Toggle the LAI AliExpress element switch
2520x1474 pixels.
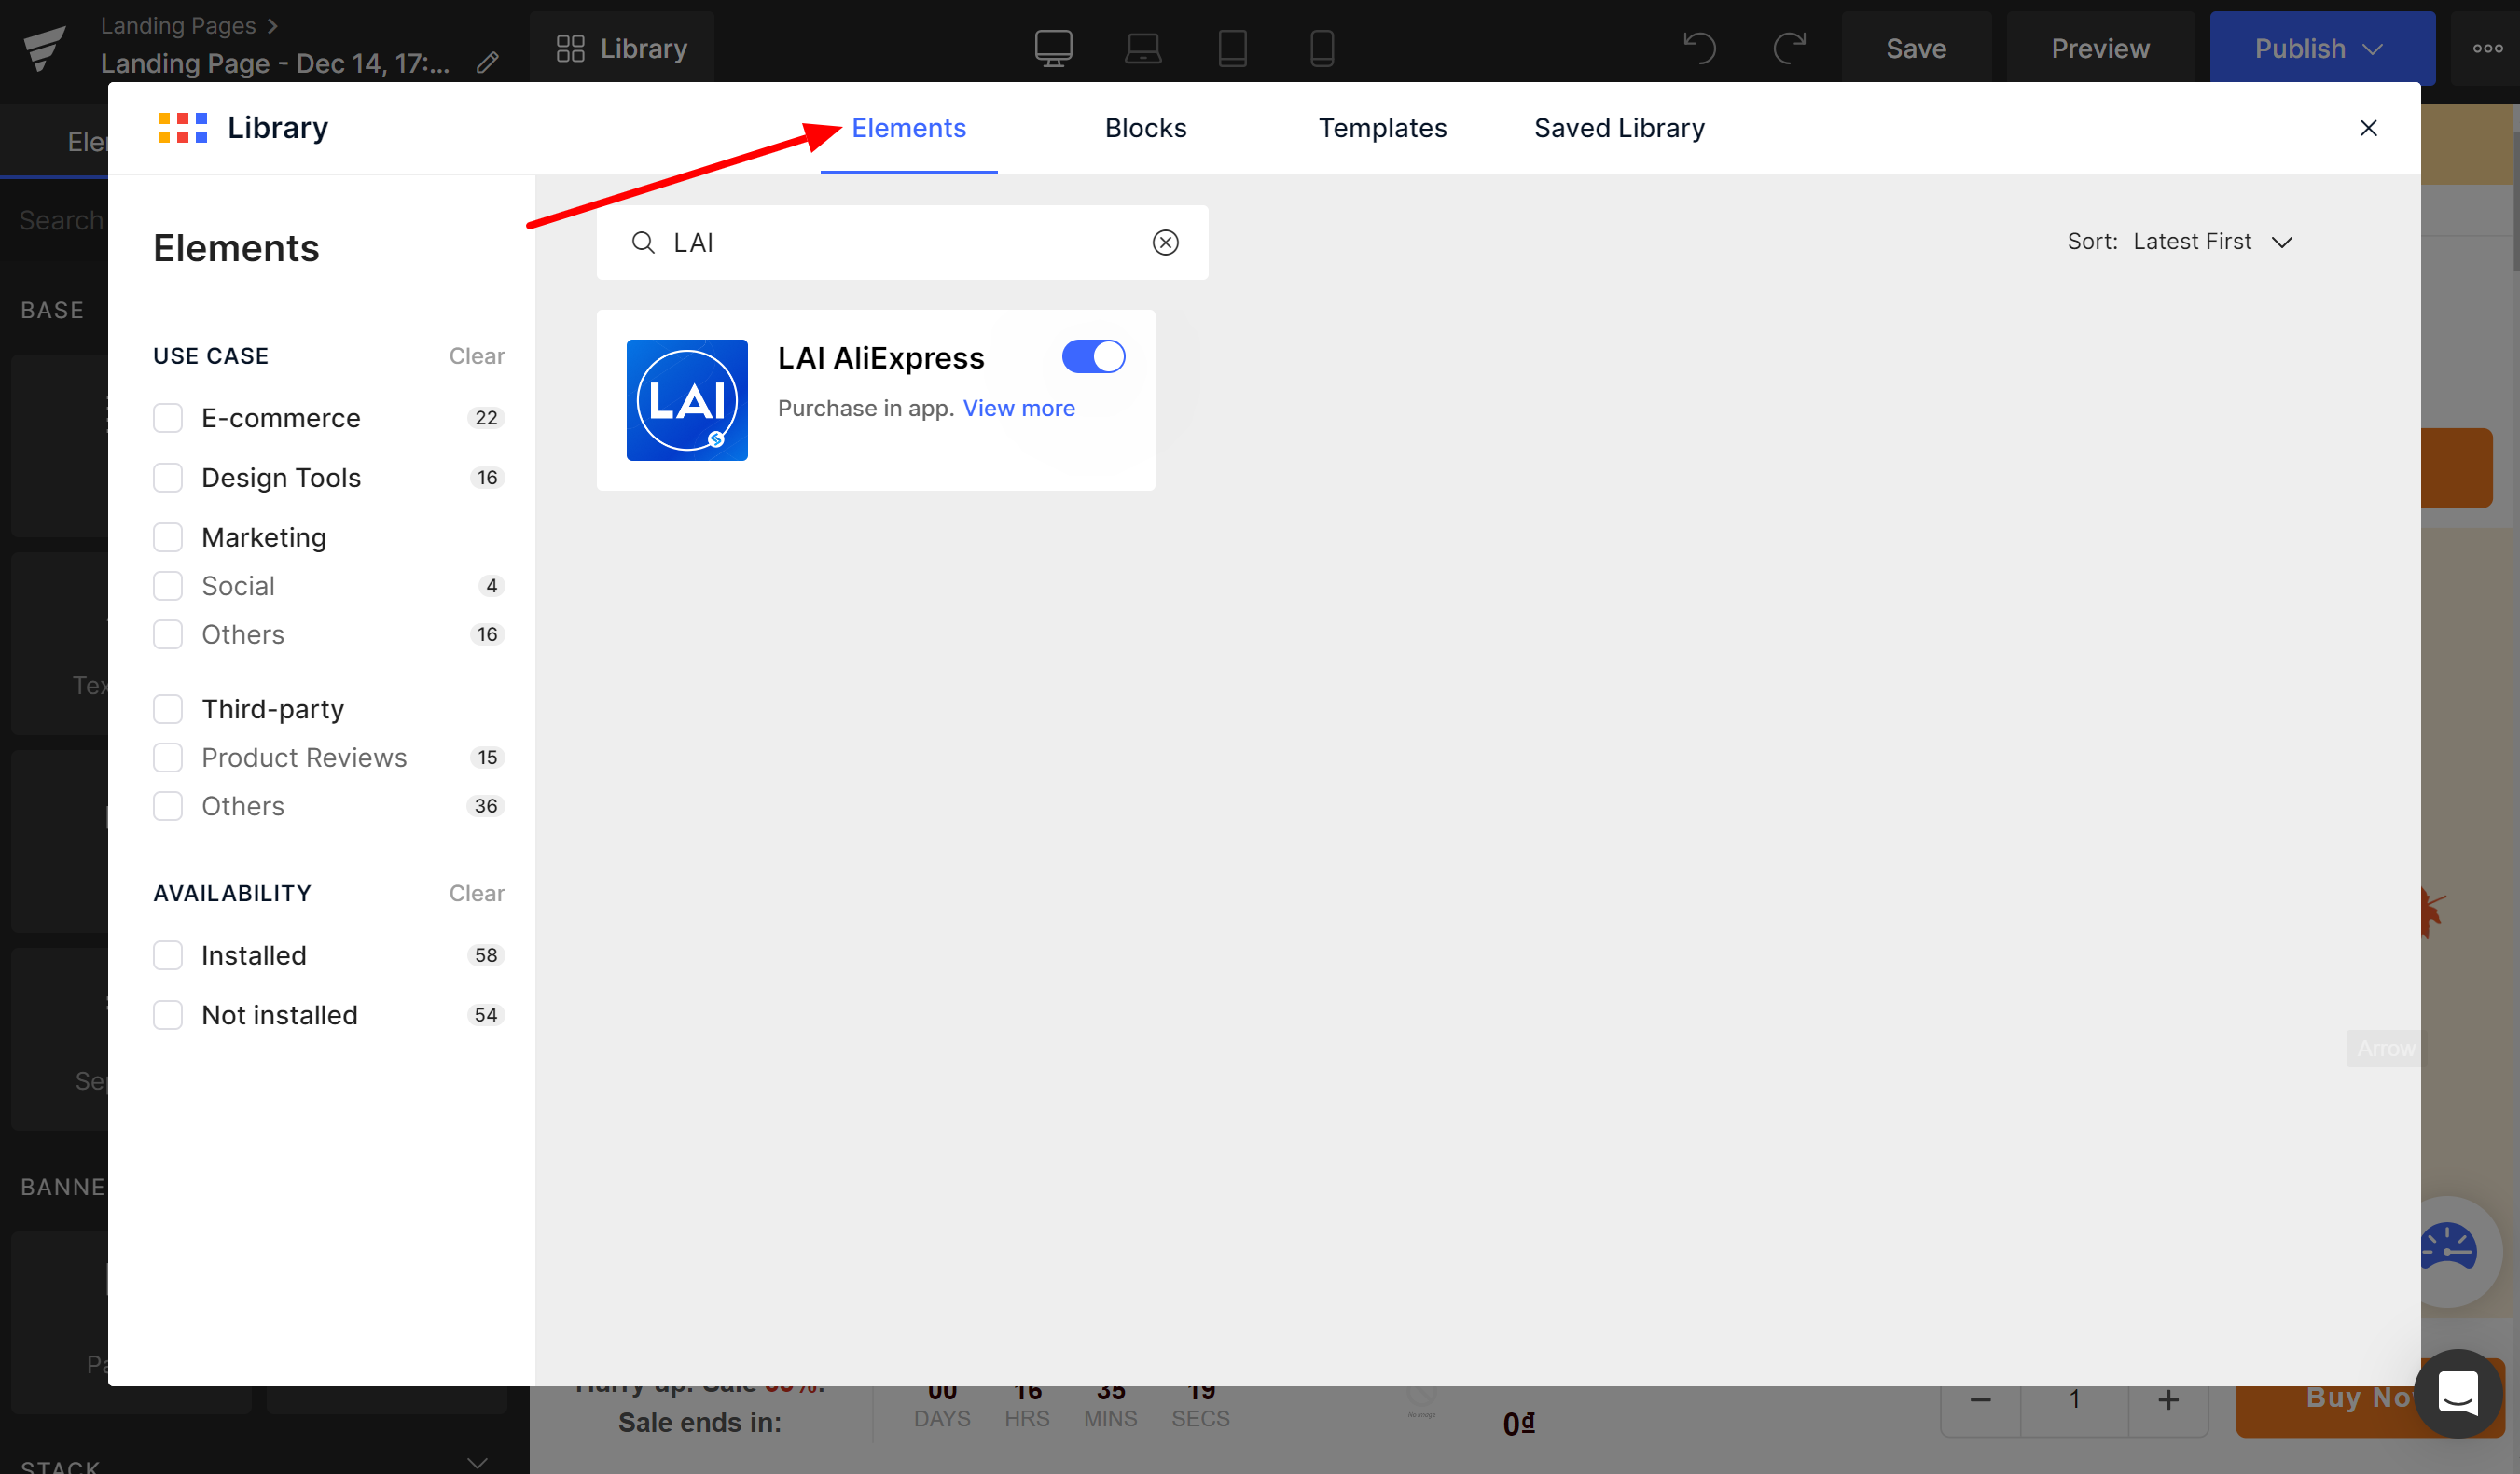(1093, 357)
